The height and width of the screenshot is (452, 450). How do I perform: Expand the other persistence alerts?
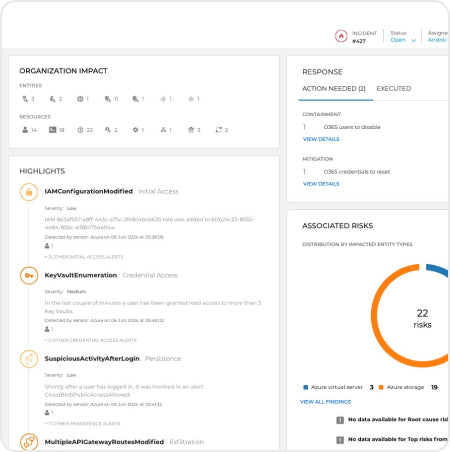click(x=82, y=424)
